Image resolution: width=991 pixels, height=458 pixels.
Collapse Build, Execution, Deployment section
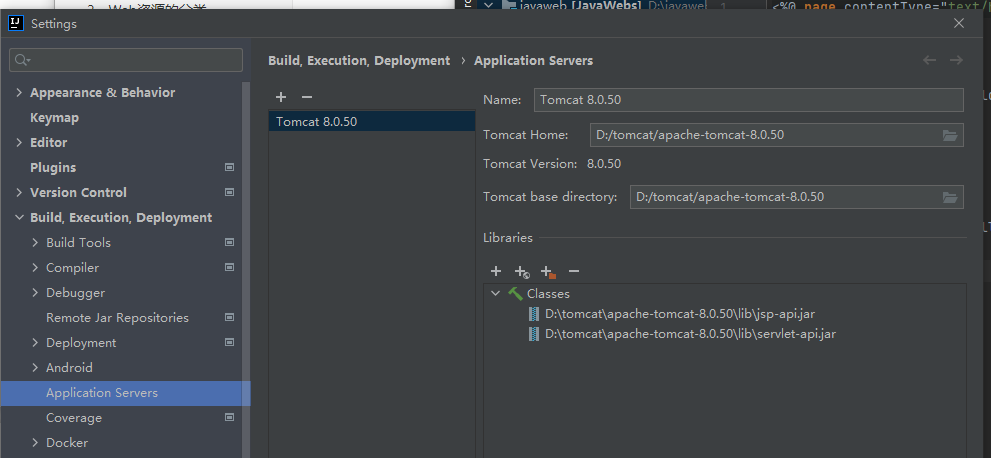(18, 218)
